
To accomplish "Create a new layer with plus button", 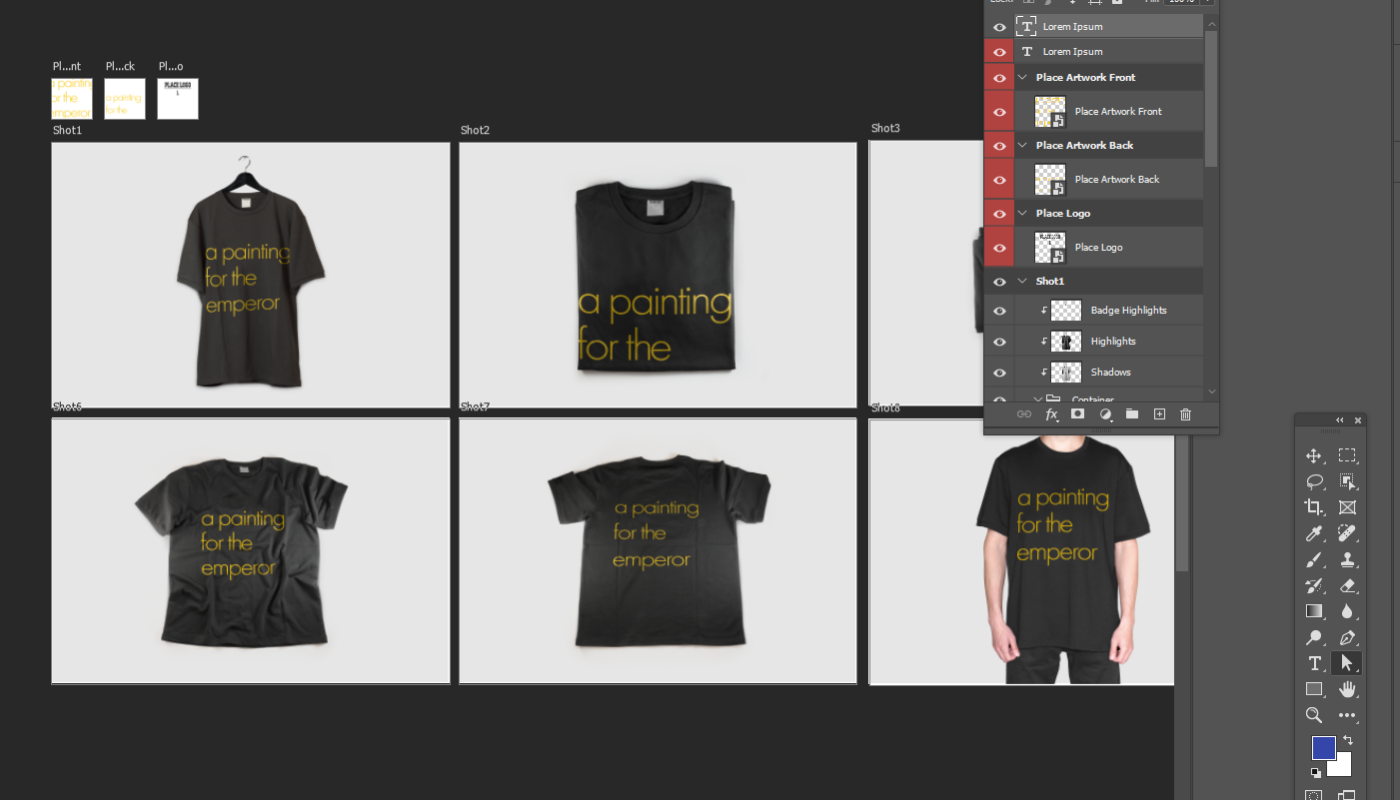I will point(1159,414).
